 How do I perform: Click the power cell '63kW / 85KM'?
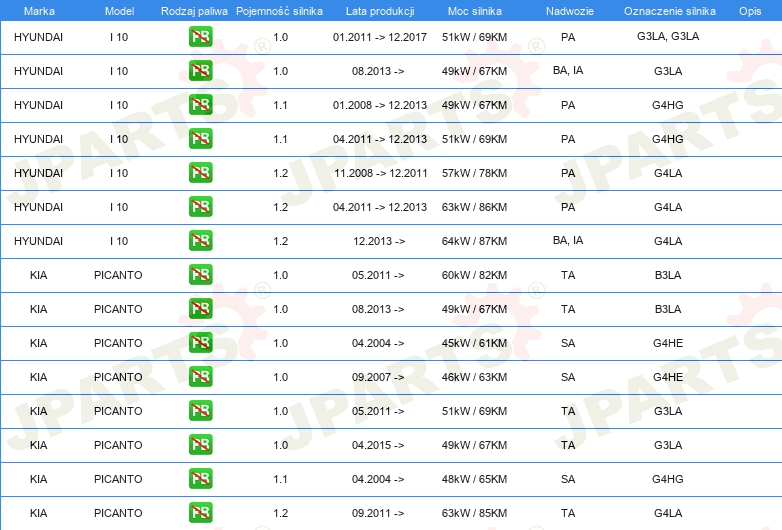474,513
